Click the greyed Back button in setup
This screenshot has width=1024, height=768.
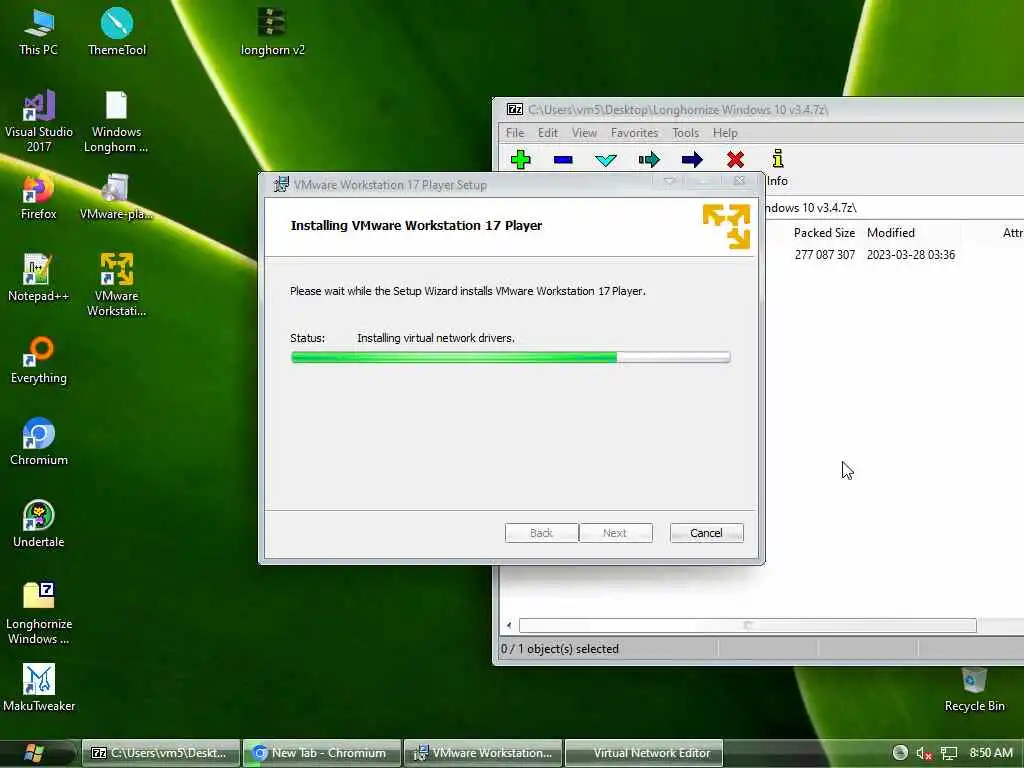(x=541, y=533)
